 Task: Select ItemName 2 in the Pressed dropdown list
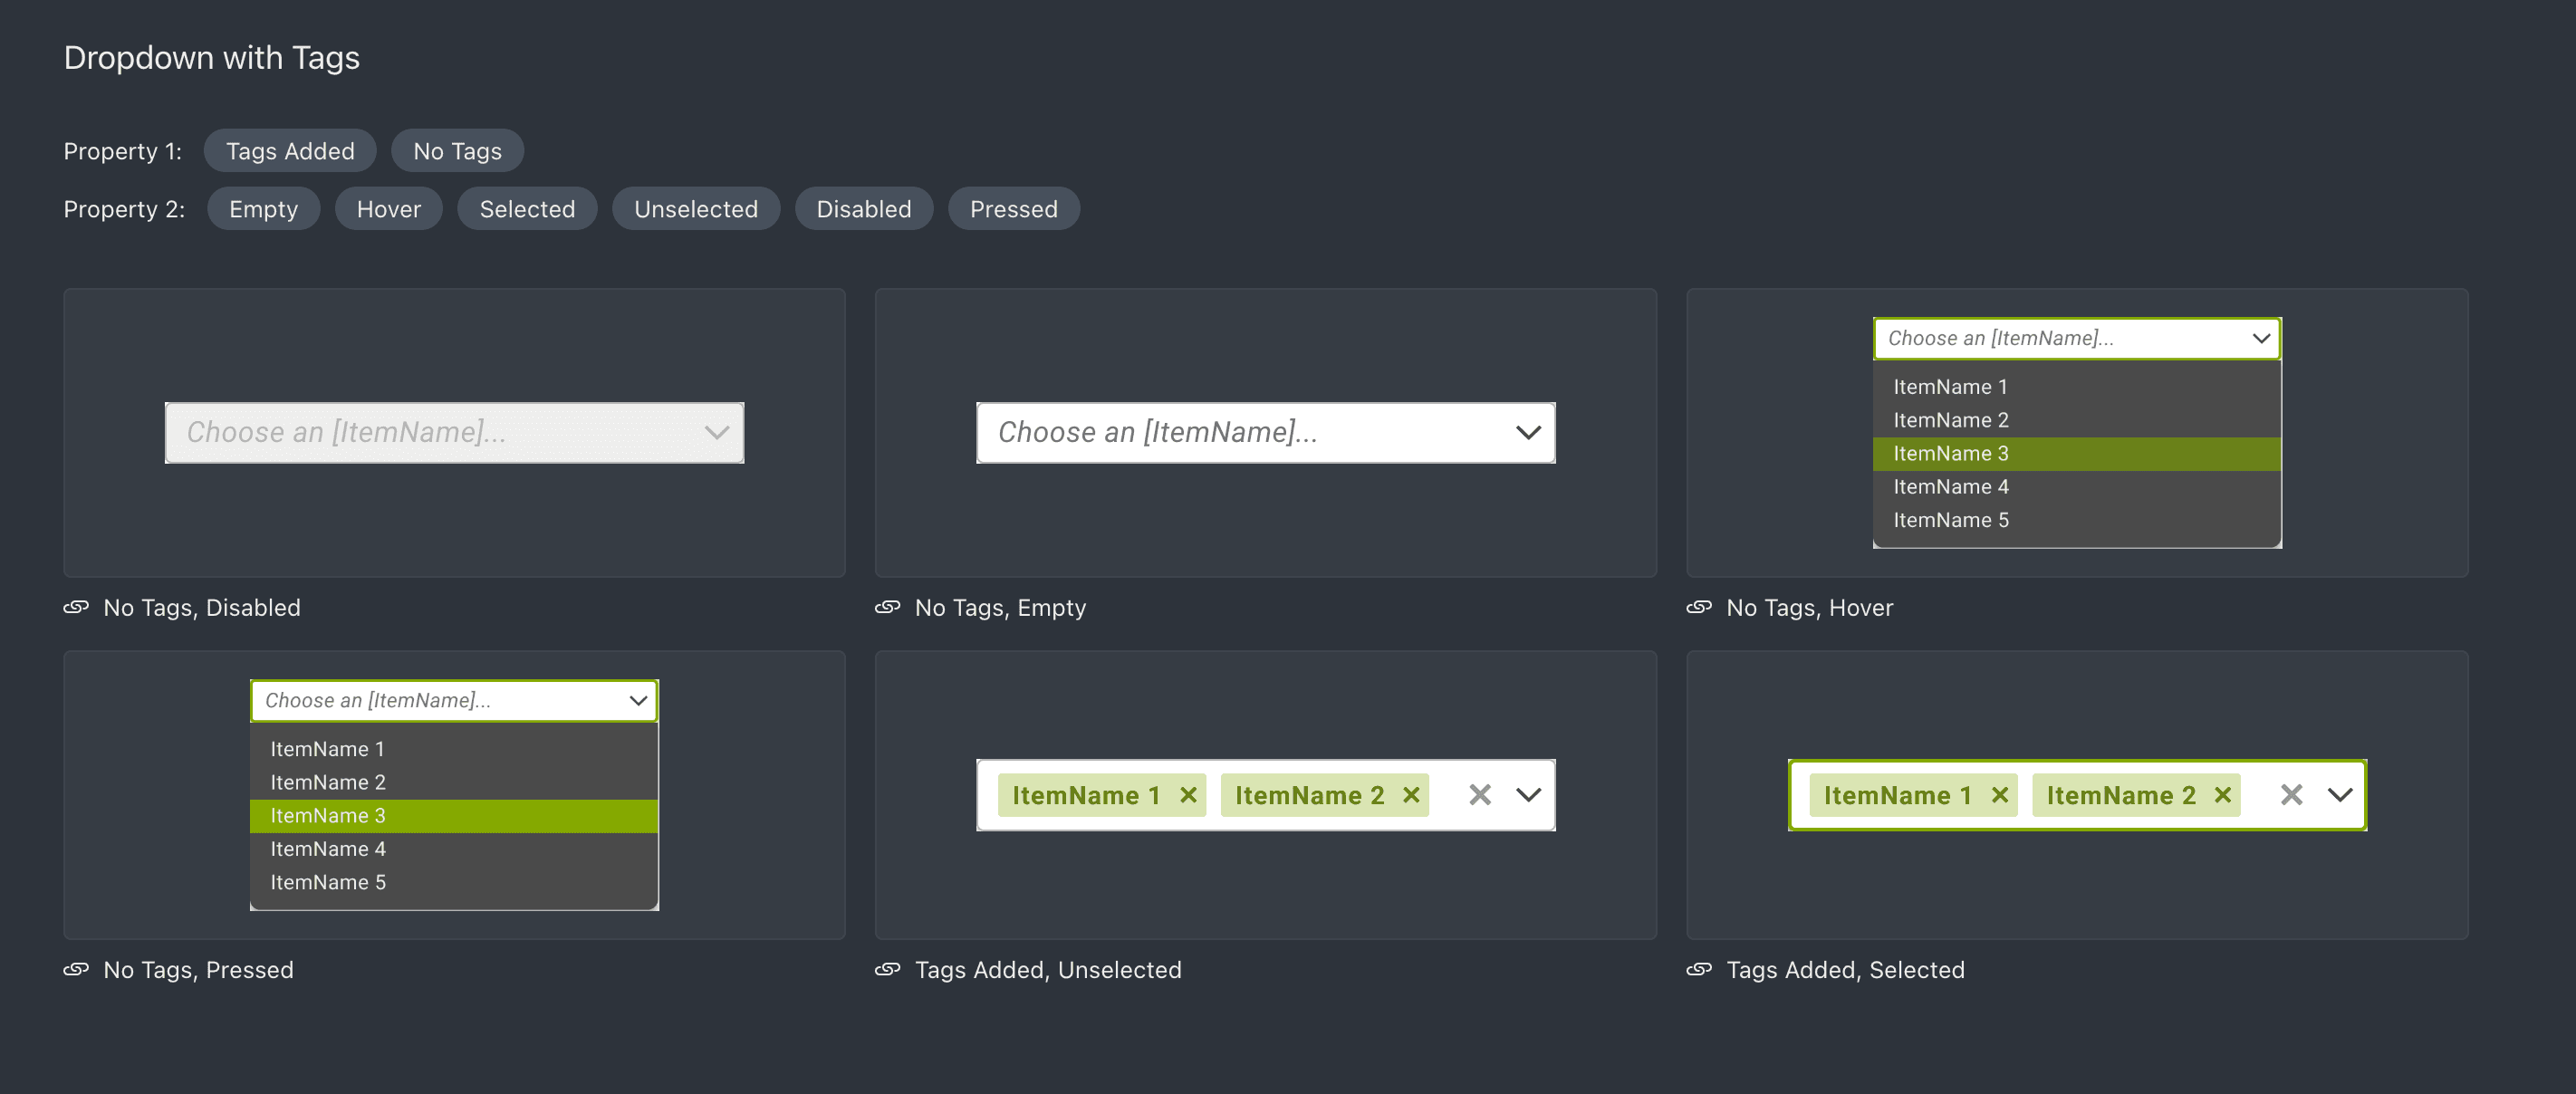pyautogui.click(x=454, y=783)
